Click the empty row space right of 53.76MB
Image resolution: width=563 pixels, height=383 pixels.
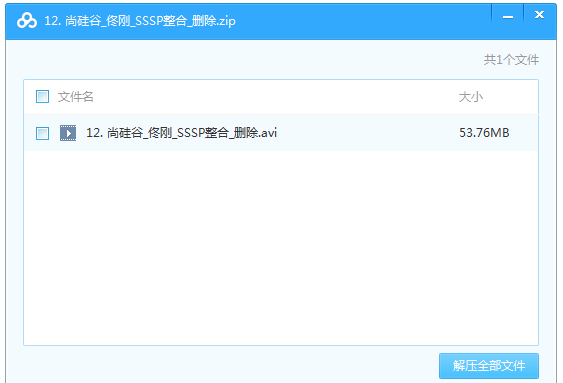point(524,133)
